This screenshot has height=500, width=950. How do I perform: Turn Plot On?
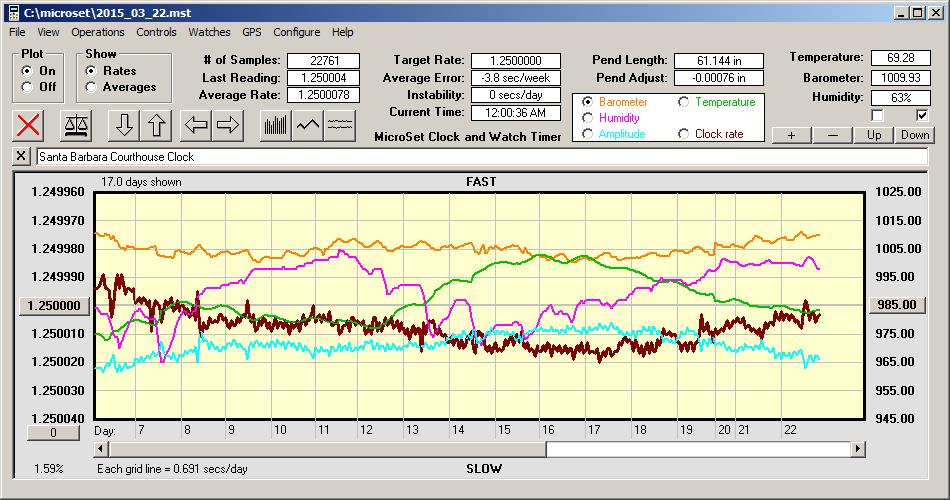27,71
